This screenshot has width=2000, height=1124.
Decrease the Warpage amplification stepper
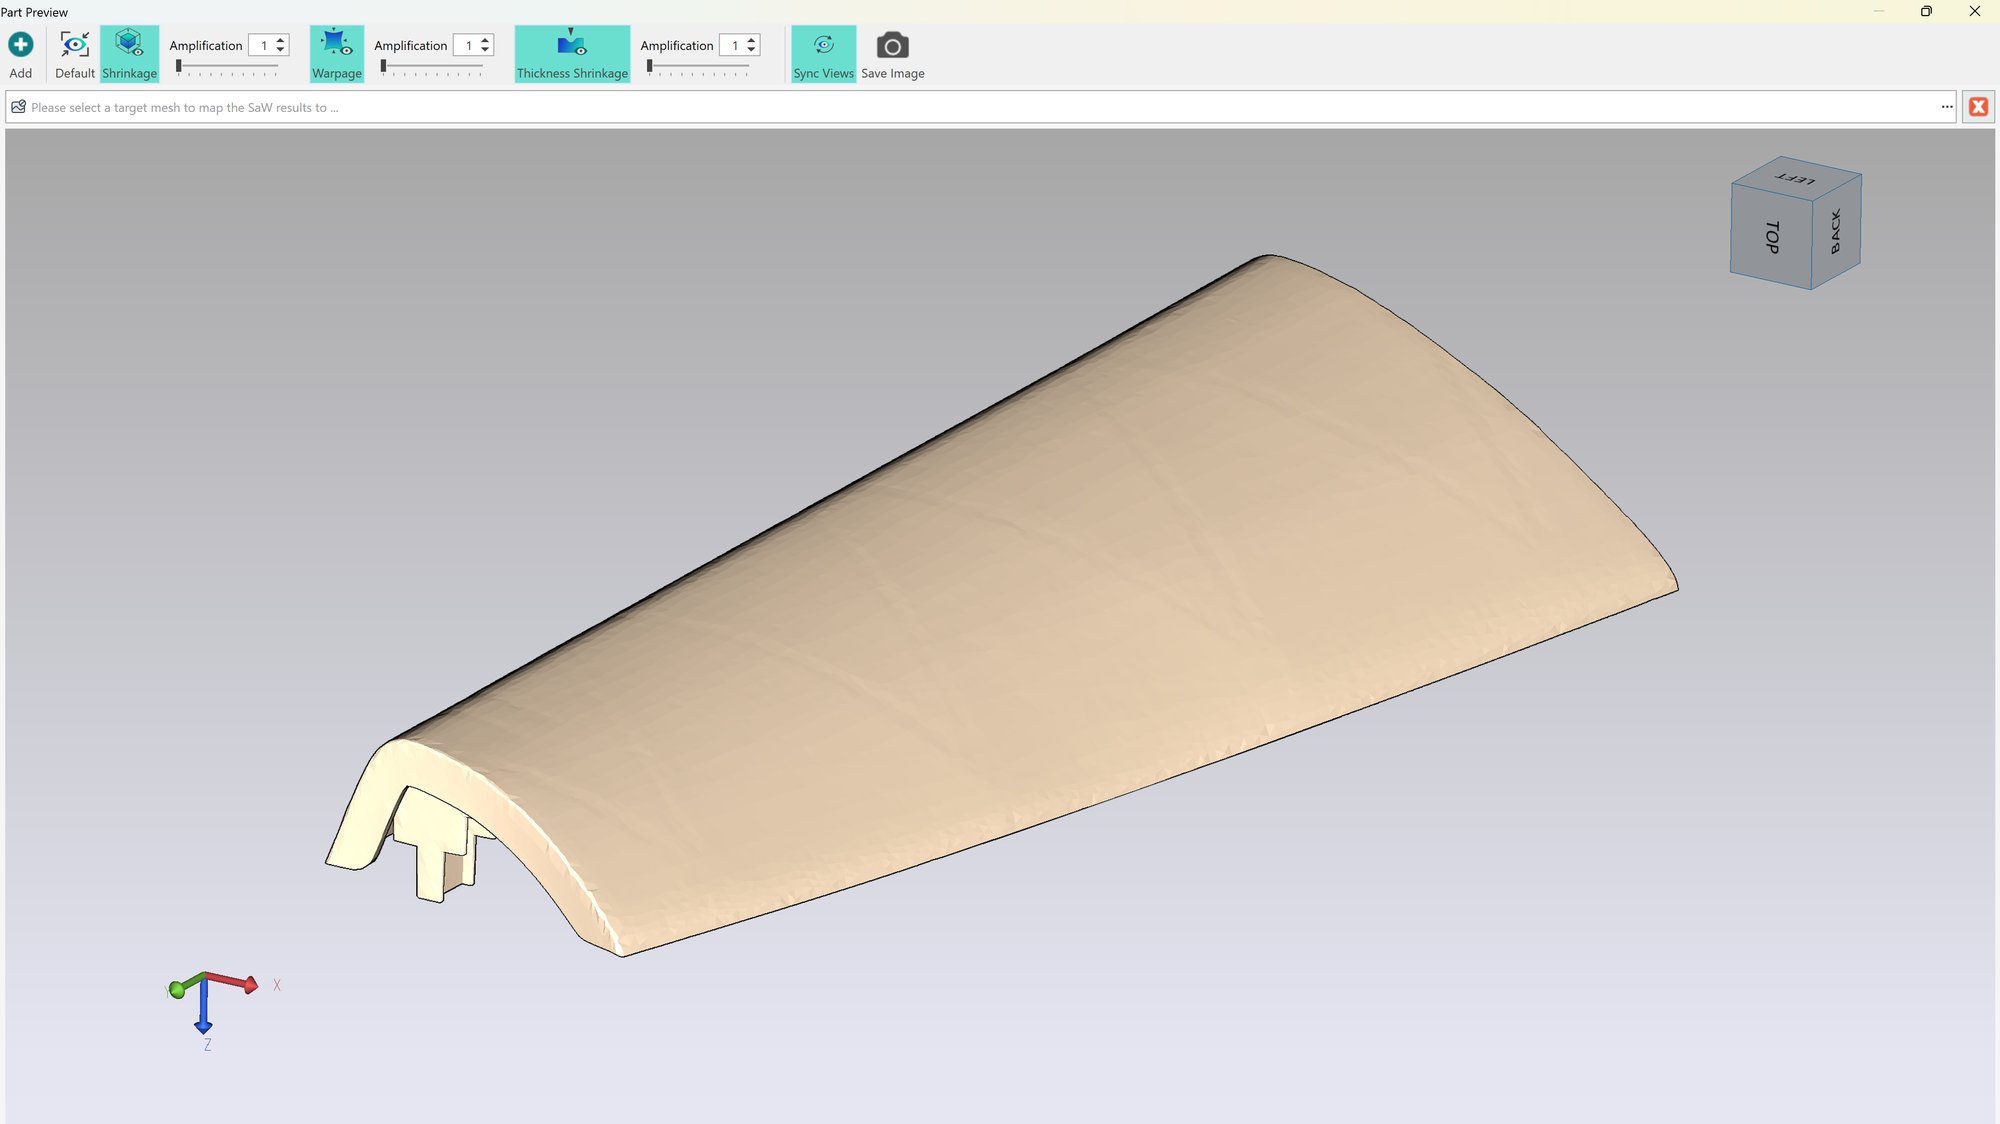[x=486, y=51]
